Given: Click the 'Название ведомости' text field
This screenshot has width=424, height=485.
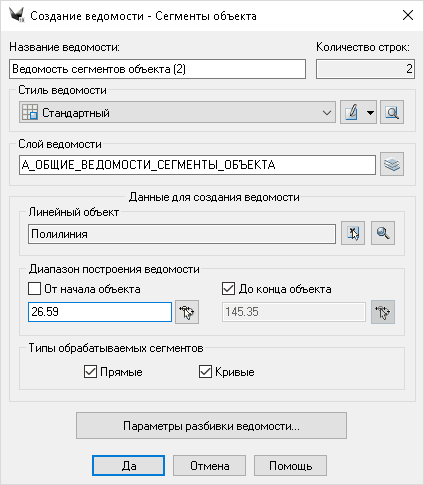Looking at the screenshot, I should point(157,69).
